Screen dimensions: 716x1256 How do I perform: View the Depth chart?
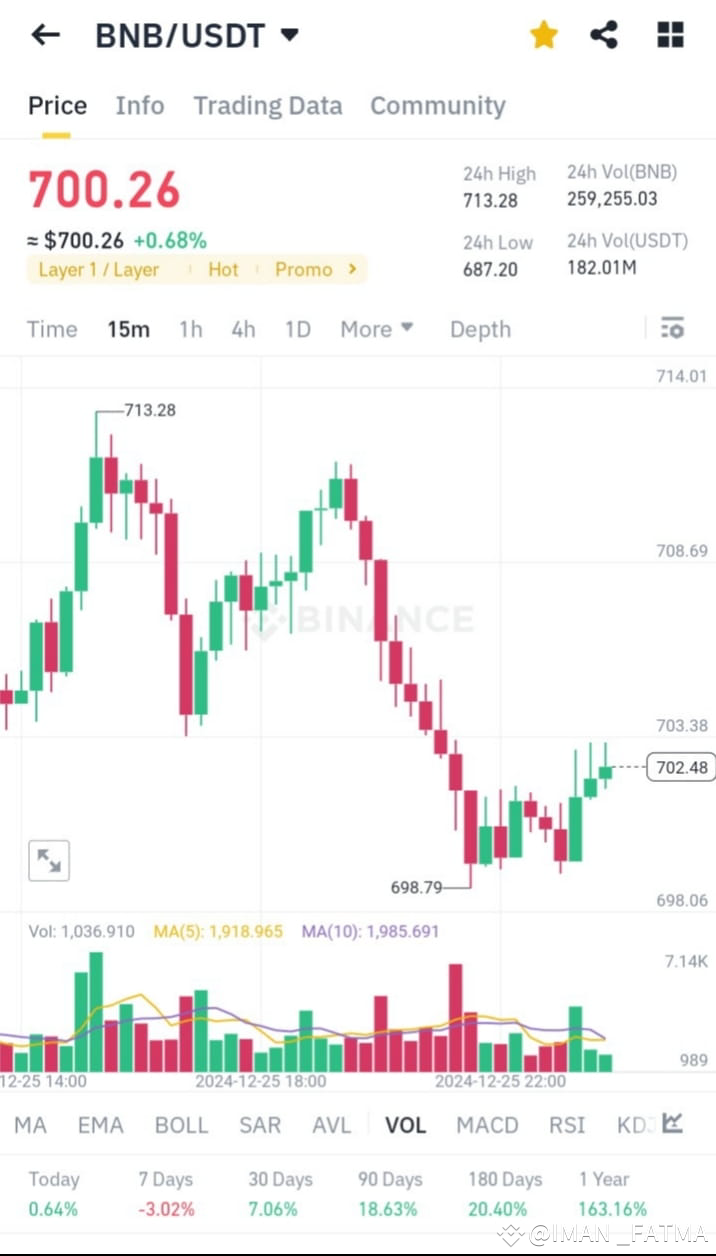point(480,328)
